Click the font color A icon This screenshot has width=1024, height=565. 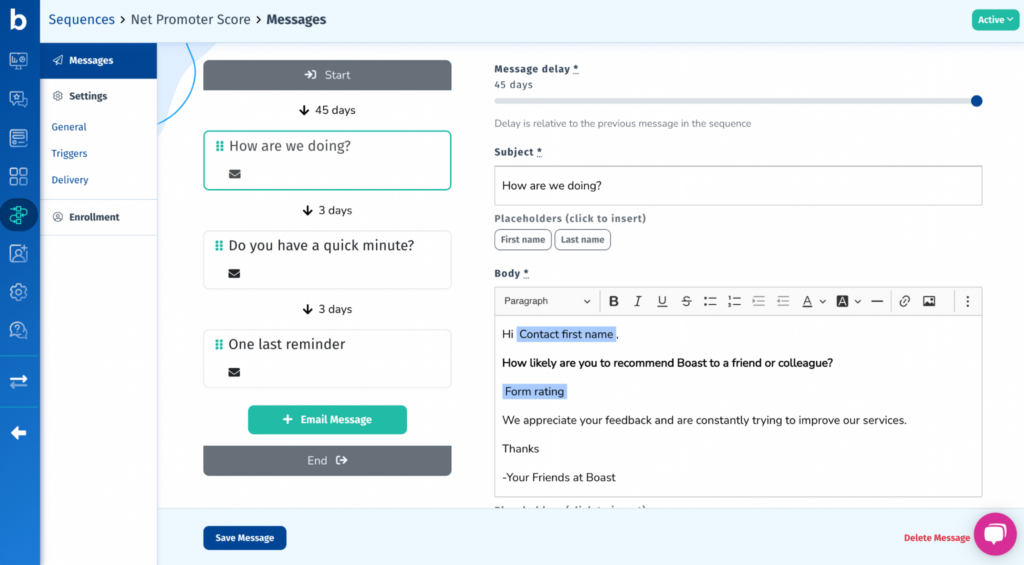(807, 301)
